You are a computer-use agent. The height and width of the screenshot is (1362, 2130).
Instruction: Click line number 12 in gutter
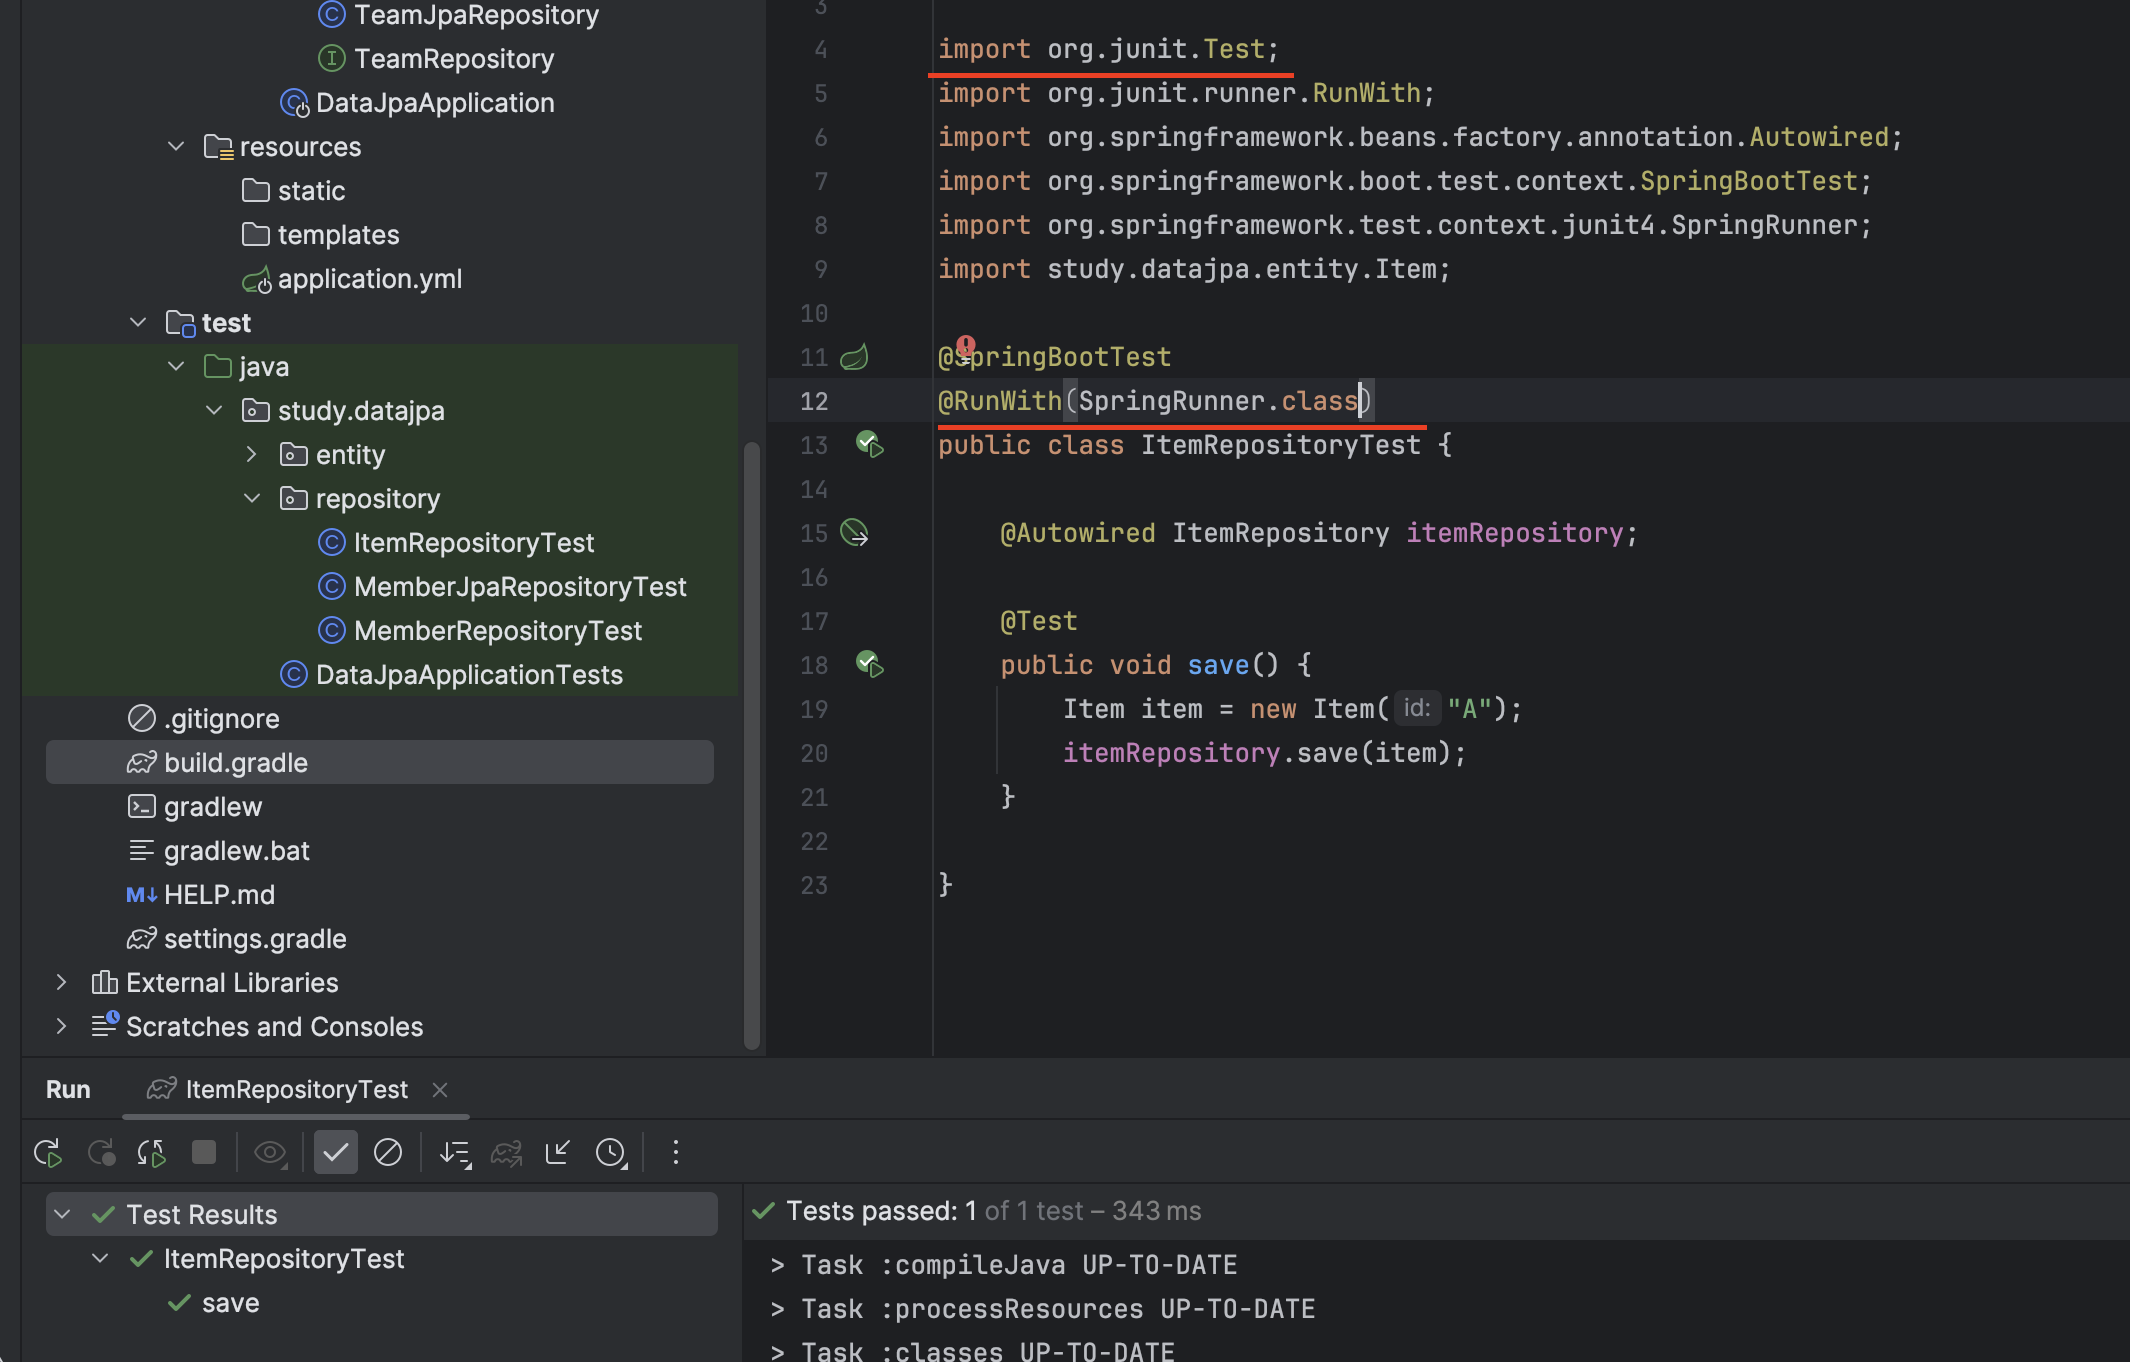[x=814, y=401]
